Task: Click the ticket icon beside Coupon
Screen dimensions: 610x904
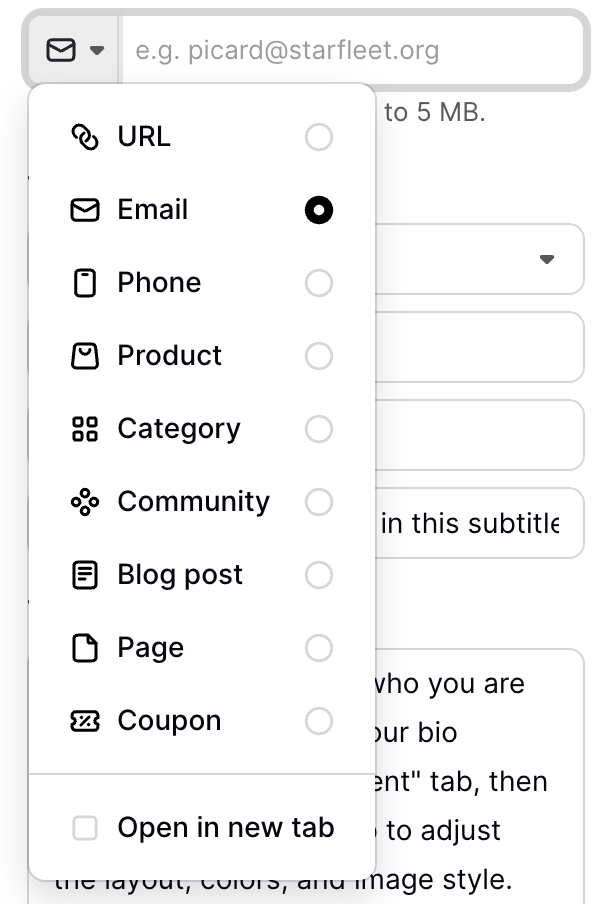Action: pyautogui.click(x=85, y=721)
